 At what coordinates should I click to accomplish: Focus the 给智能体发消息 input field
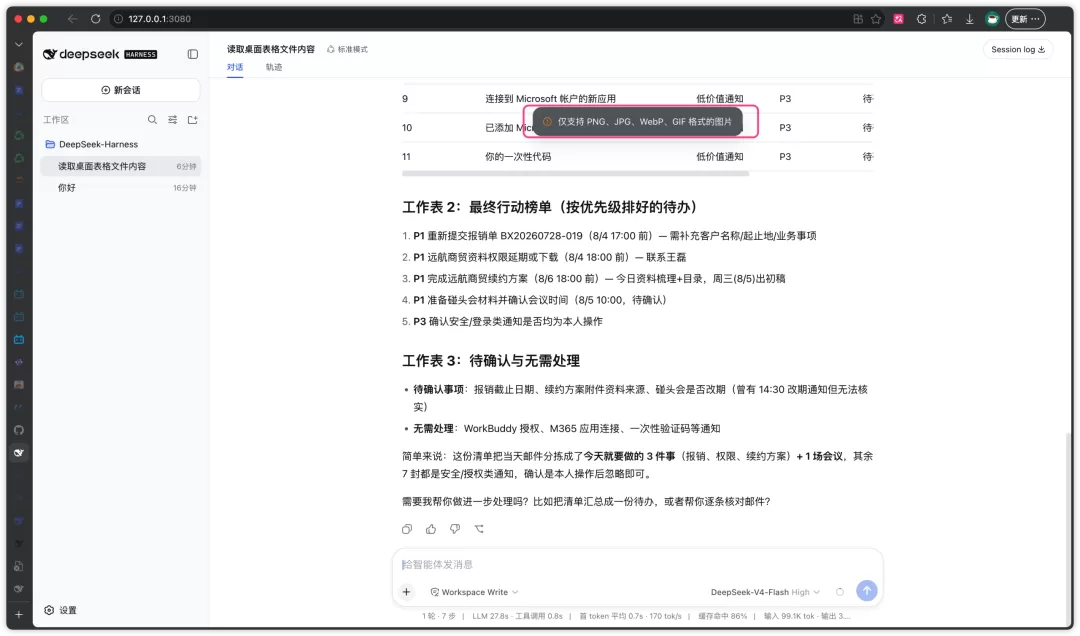coord(637,565)
